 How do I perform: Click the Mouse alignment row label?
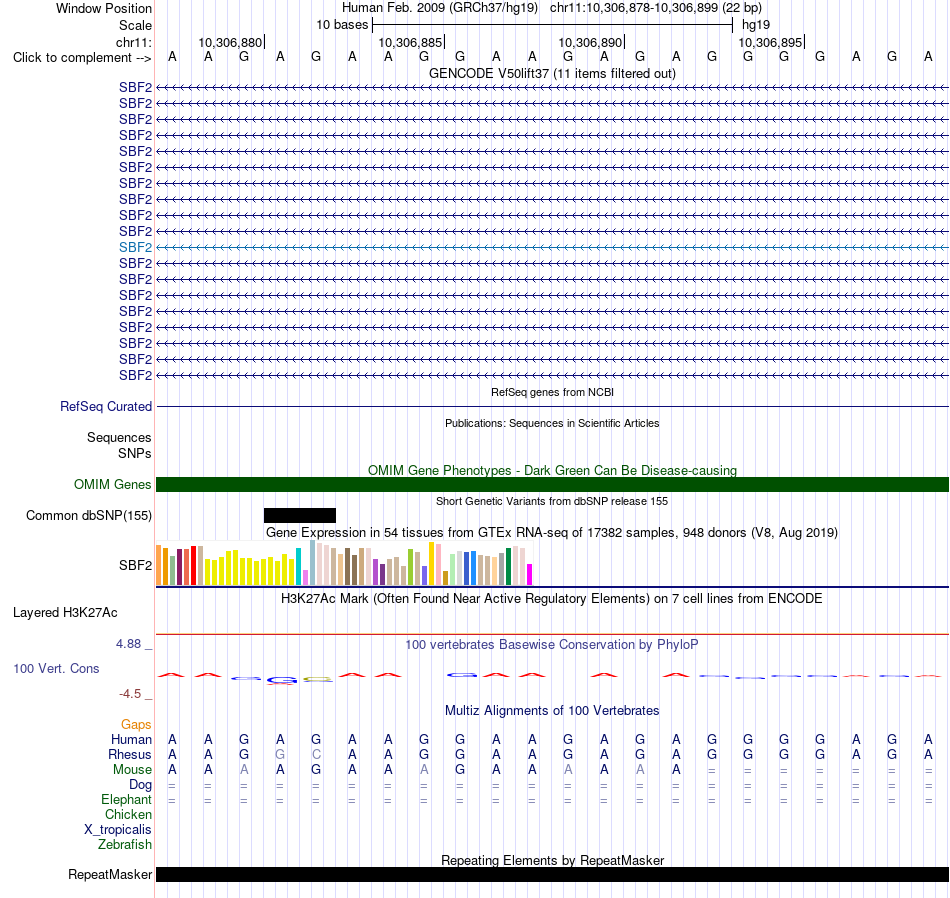click(132, 770)
